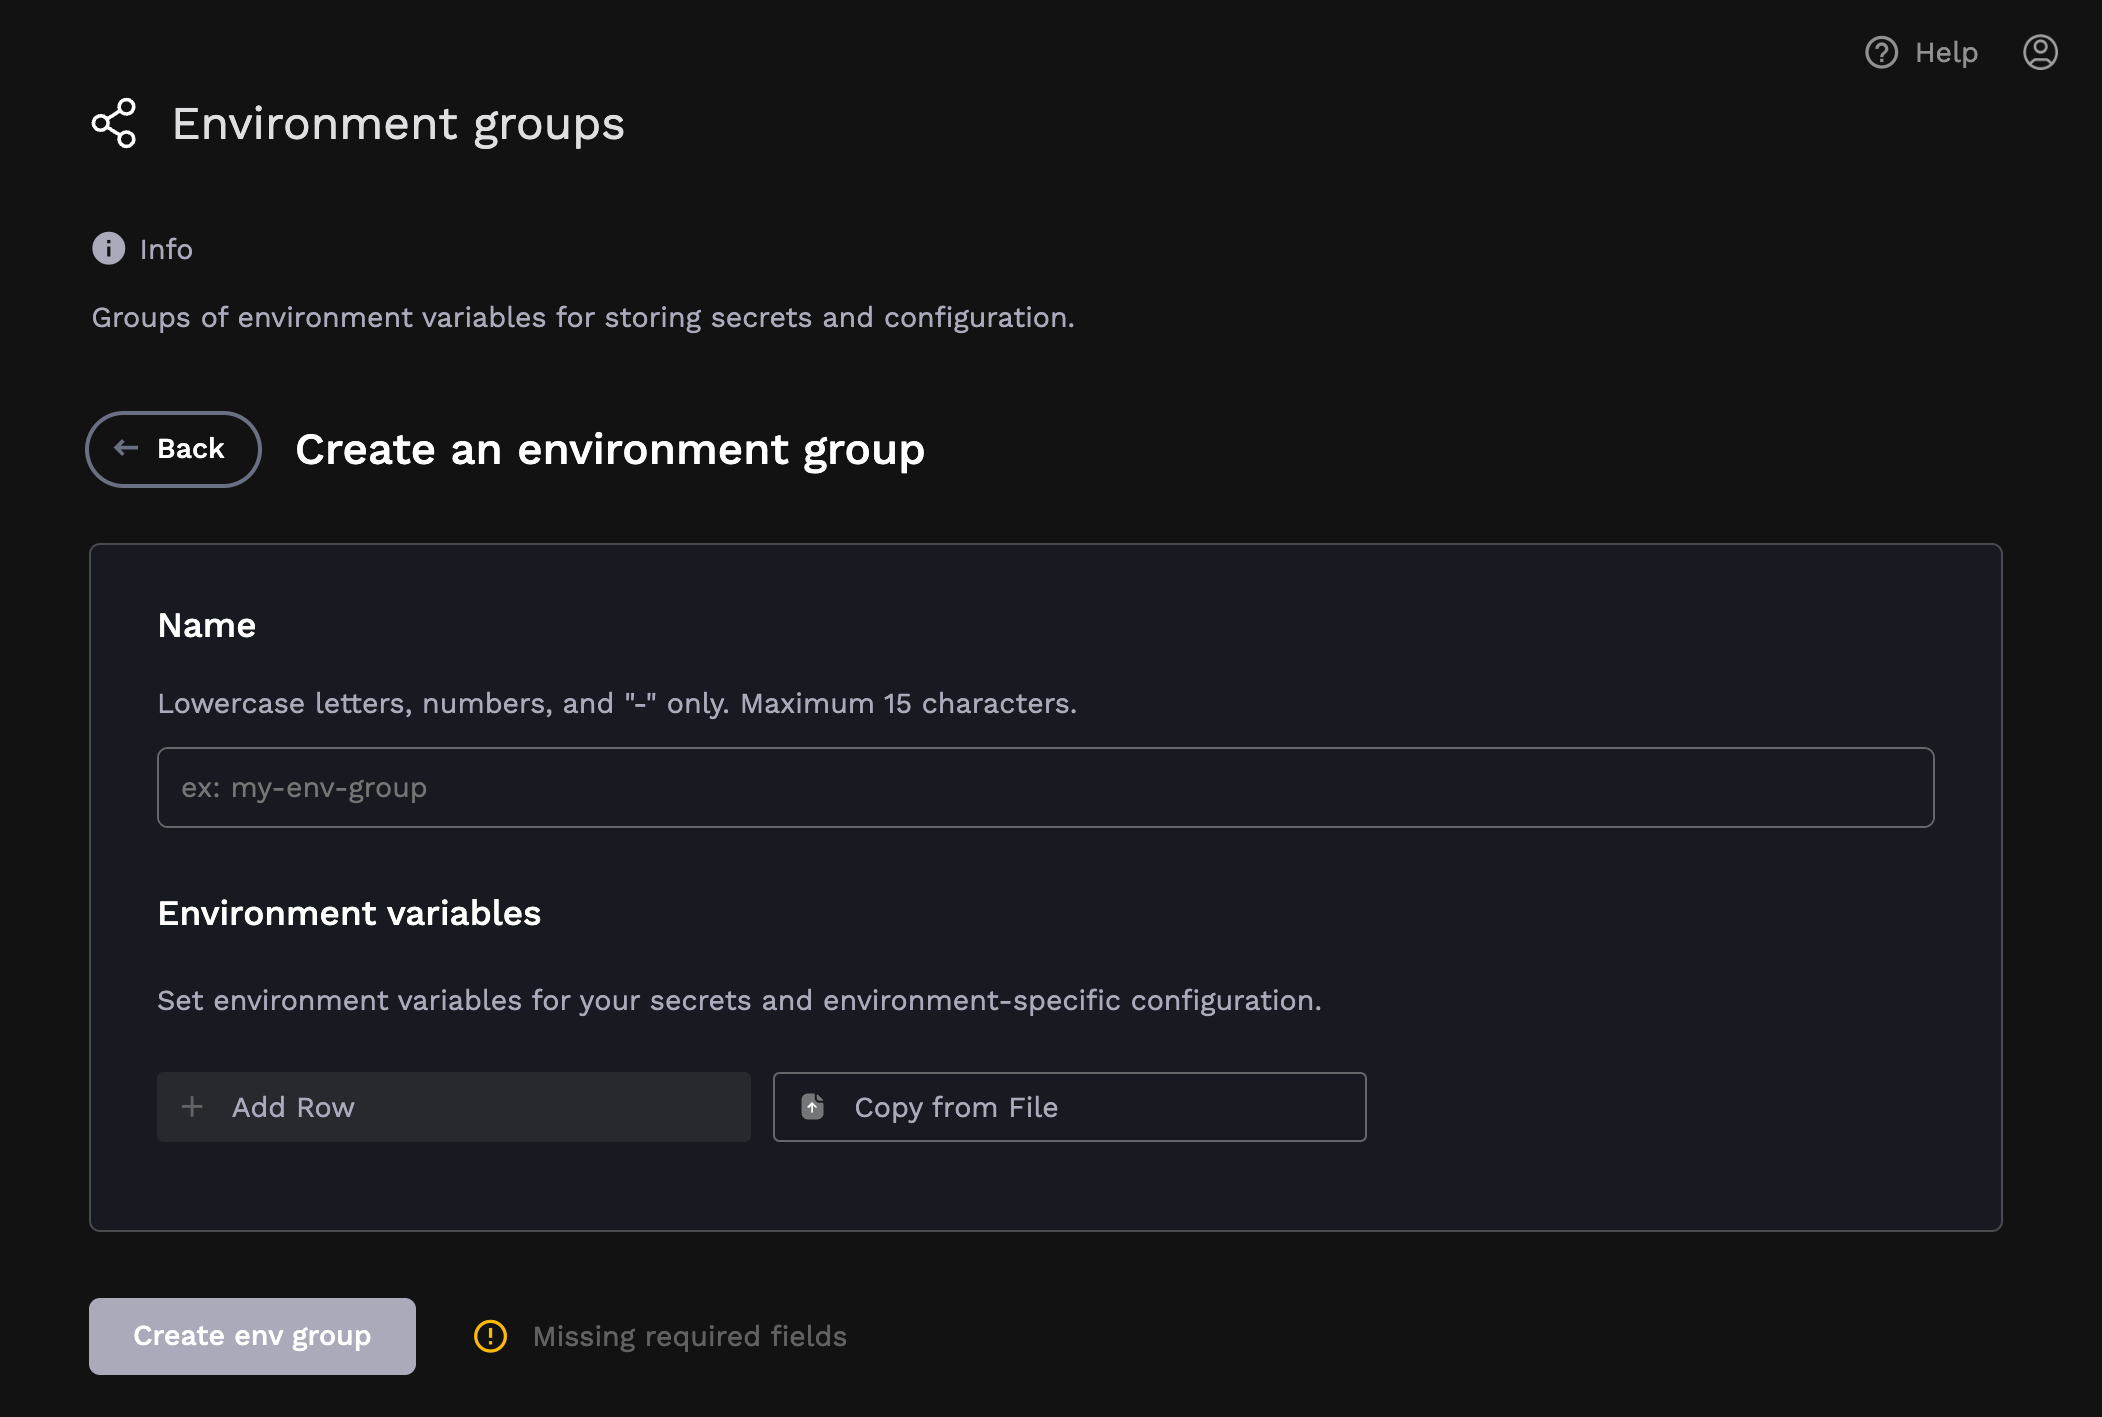This screenshot has height=1417, width=2102.
Task: Click the Environment groups page title
Action: coord(397,123)
